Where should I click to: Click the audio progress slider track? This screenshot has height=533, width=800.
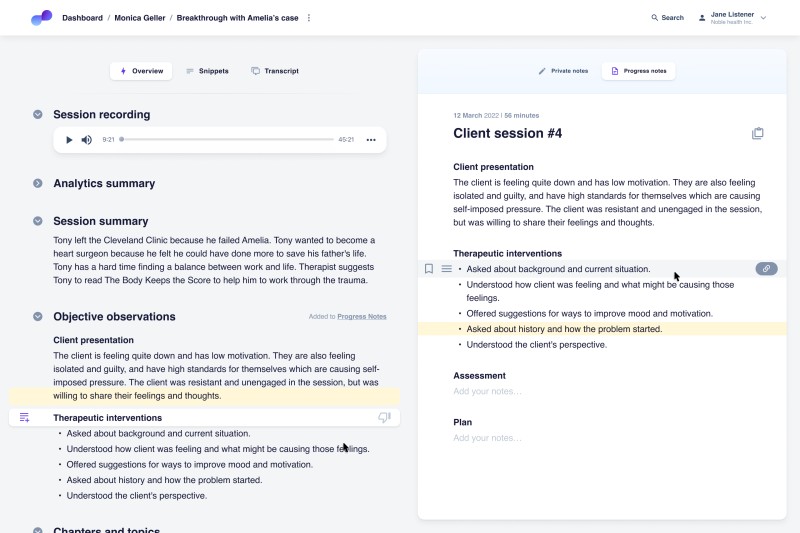[x=228, y=139]
